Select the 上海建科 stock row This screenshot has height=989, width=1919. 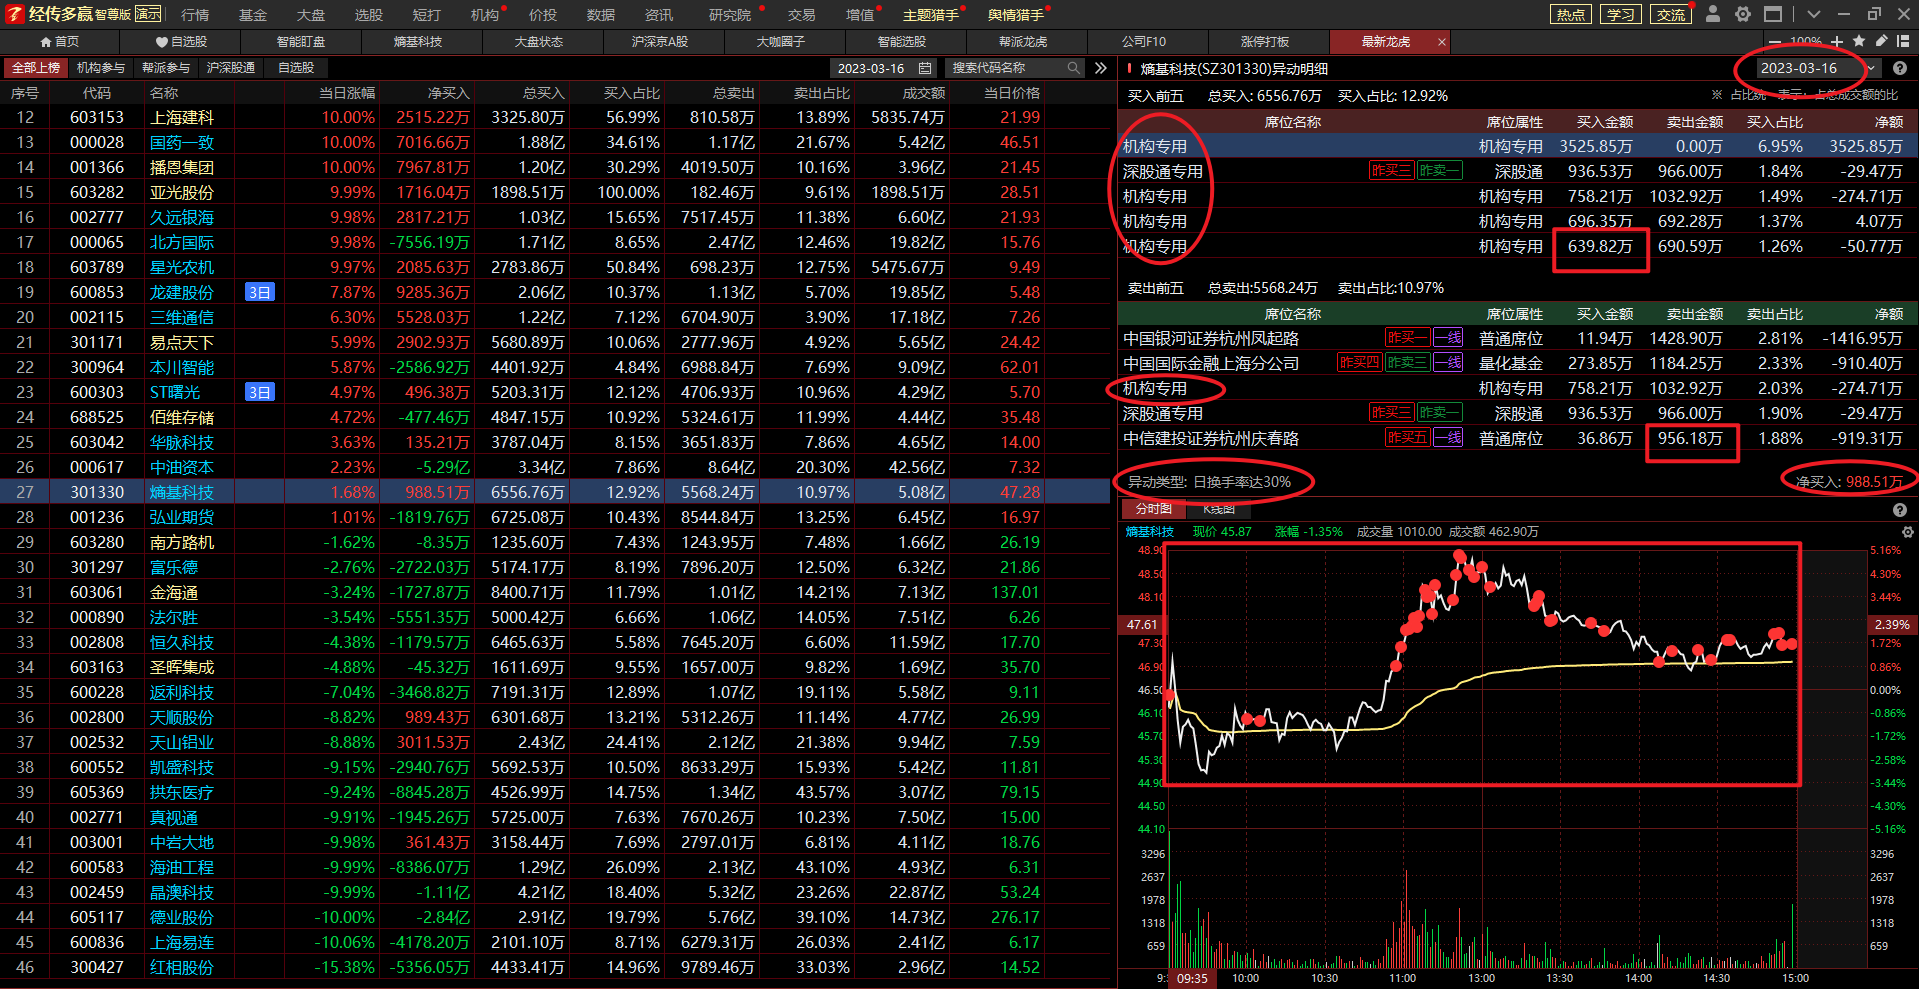557,117
